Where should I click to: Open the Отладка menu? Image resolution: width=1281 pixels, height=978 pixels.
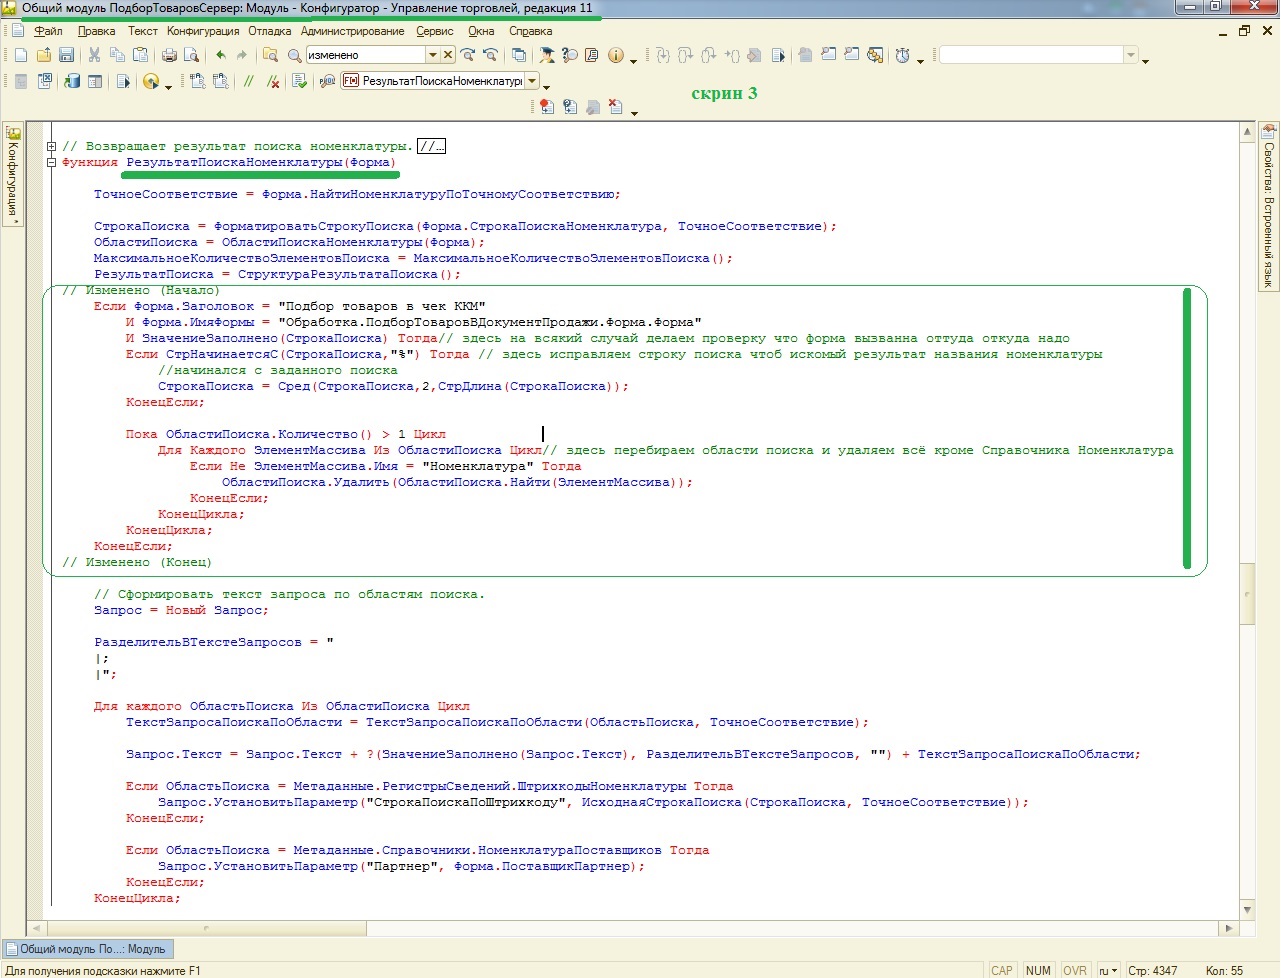(269, 31)
